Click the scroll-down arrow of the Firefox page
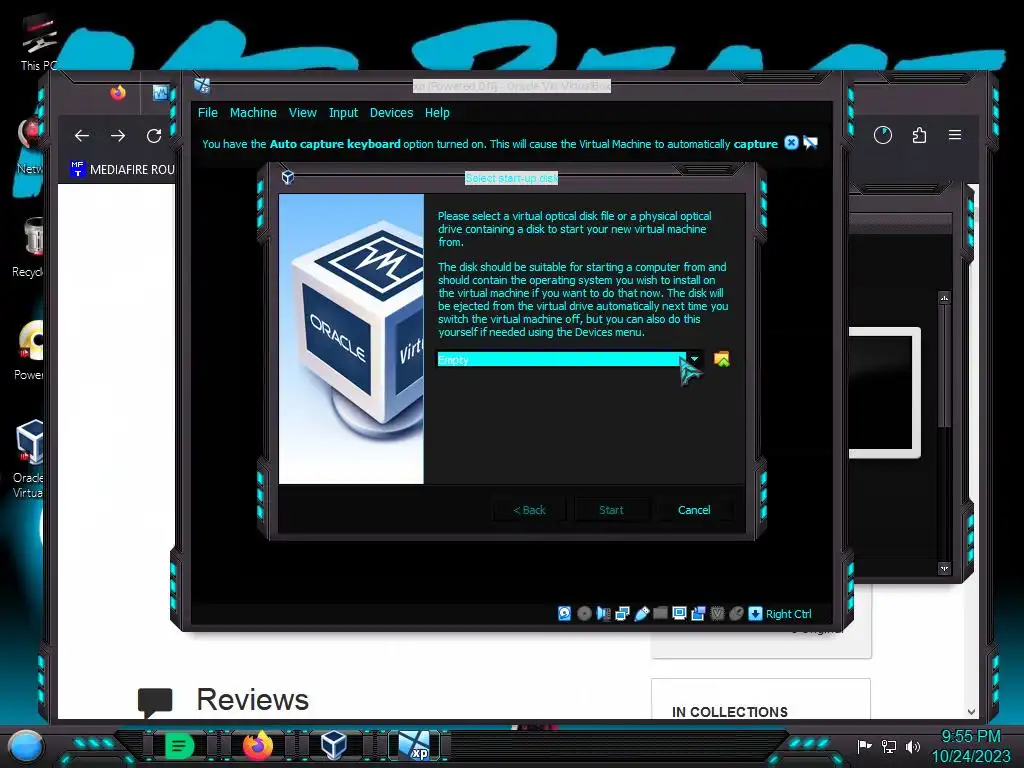This screenshot has width=1024, height=768. click(x=972, y=712)
